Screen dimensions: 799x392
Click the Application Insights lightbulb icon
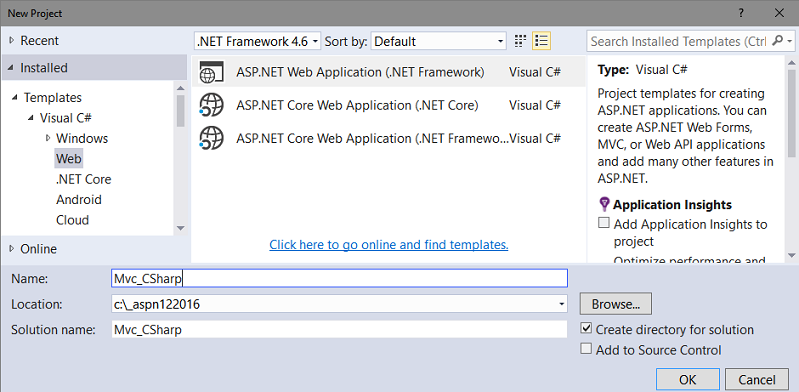point(604,204)
